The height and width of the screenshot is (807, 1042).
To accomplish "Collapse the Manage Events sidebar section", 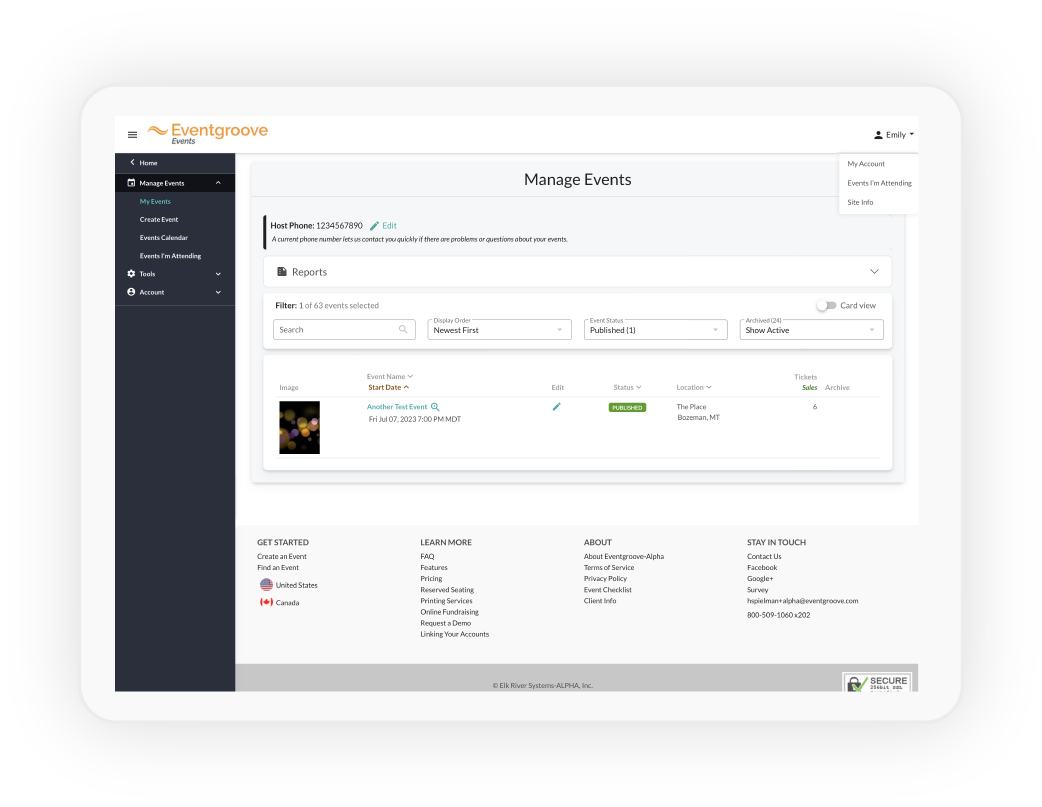I will tap(218, 183).
